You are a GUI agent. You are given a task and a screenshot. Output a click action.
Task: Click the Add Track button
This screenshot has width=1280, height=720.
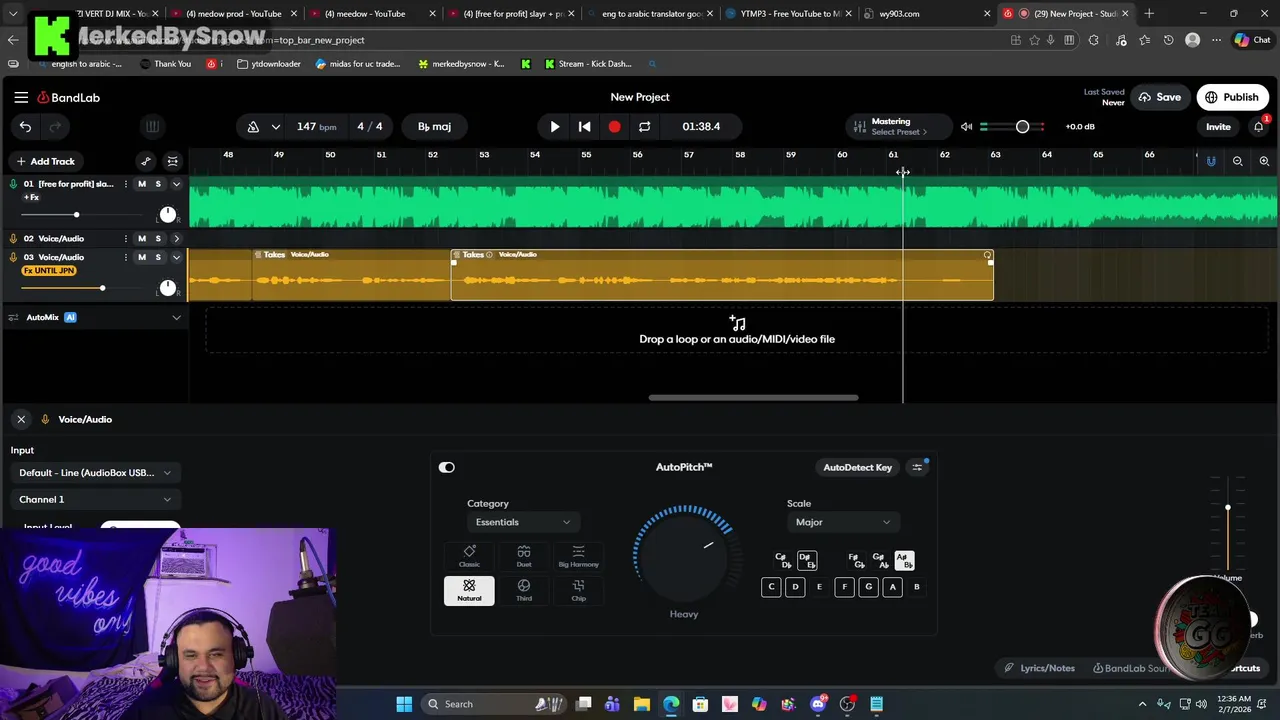coord(45,161)
